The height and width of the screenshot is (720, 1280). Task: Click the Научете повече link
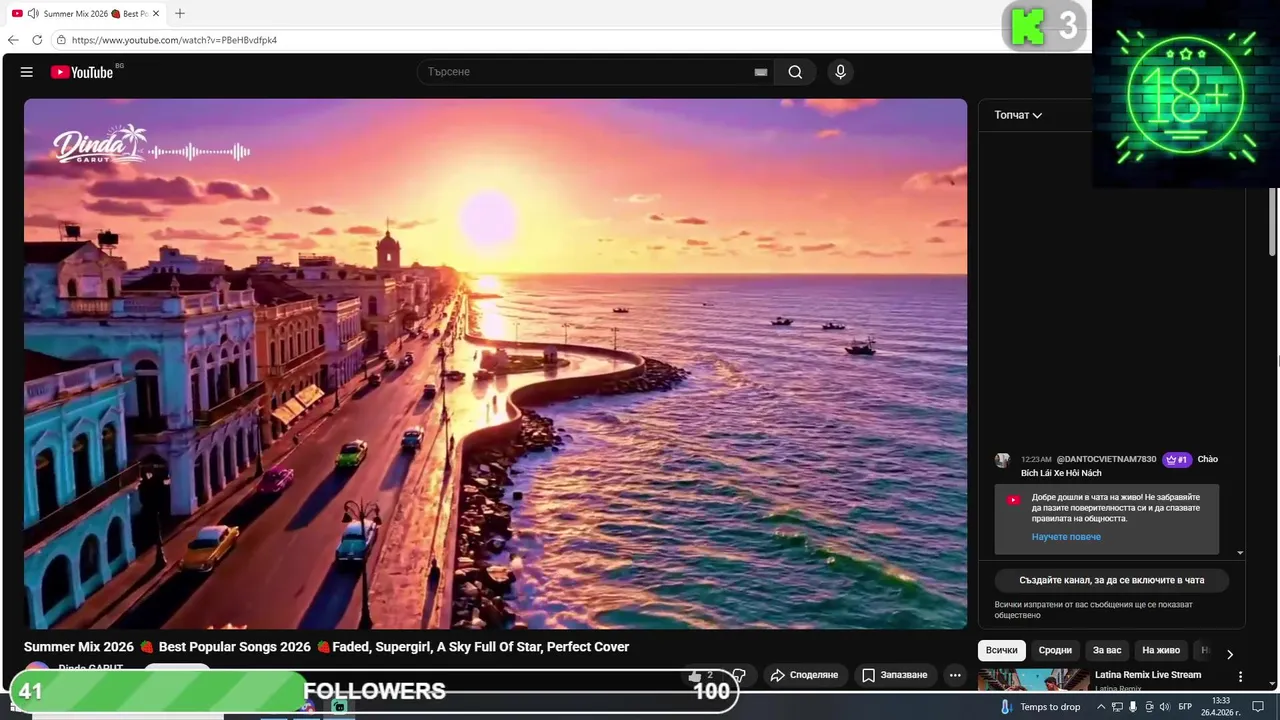tap(1066, 537)
